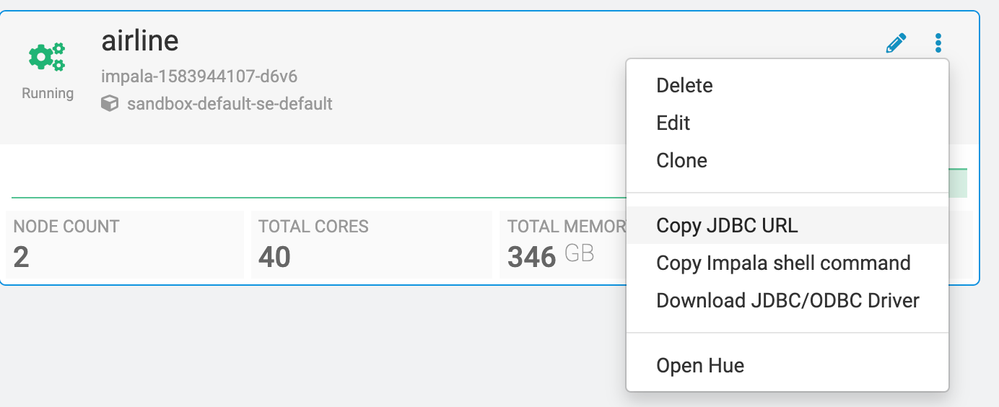
Task: Click the green gears Running status icon
Action: pyautogui.click(x=47, y=59)
